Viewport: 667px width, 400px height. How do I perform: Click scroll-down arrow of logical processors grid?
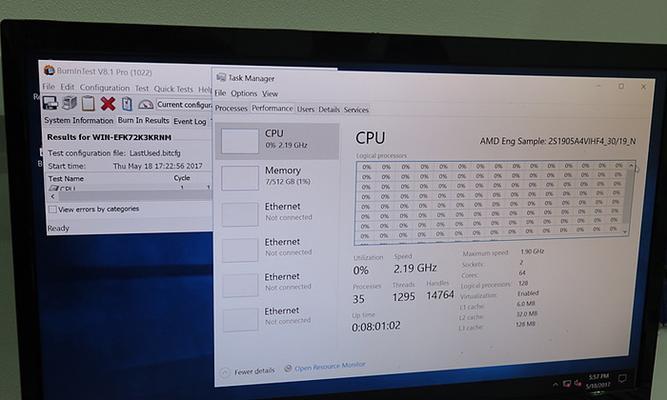click(625, 232)
